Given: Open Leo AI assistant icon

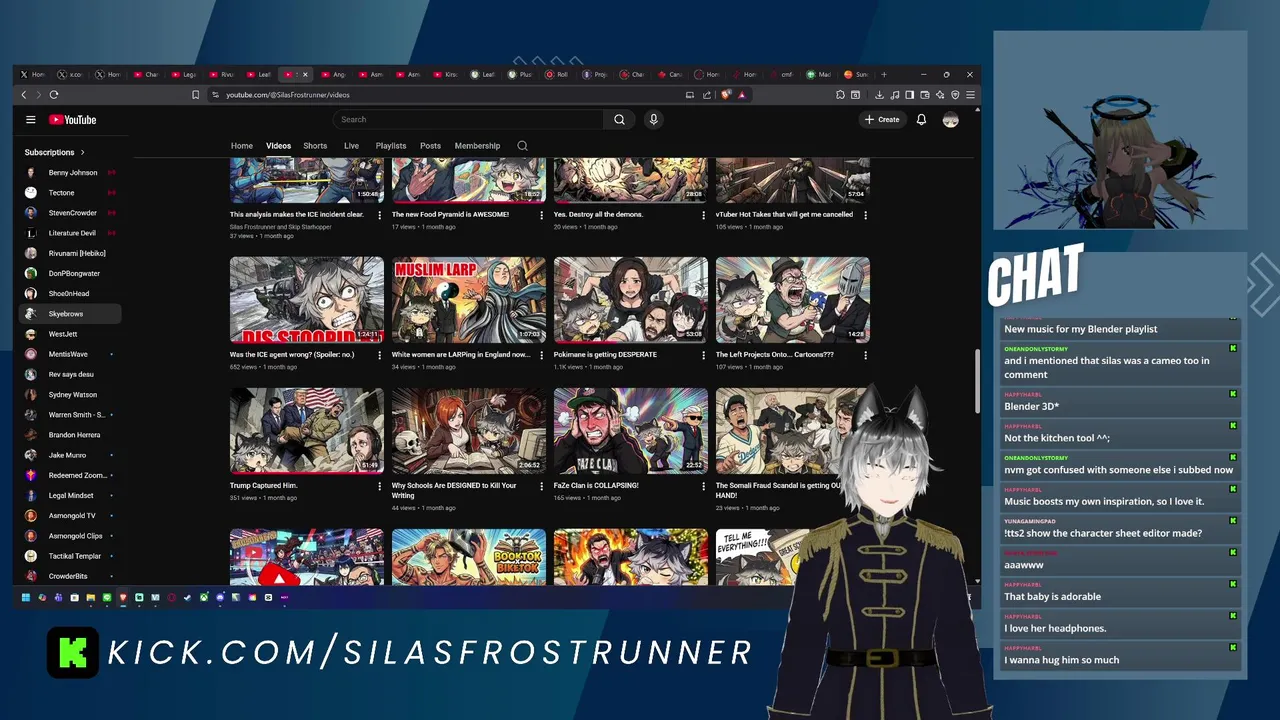Looking at the screenshot, I should [x=940, y=95].
